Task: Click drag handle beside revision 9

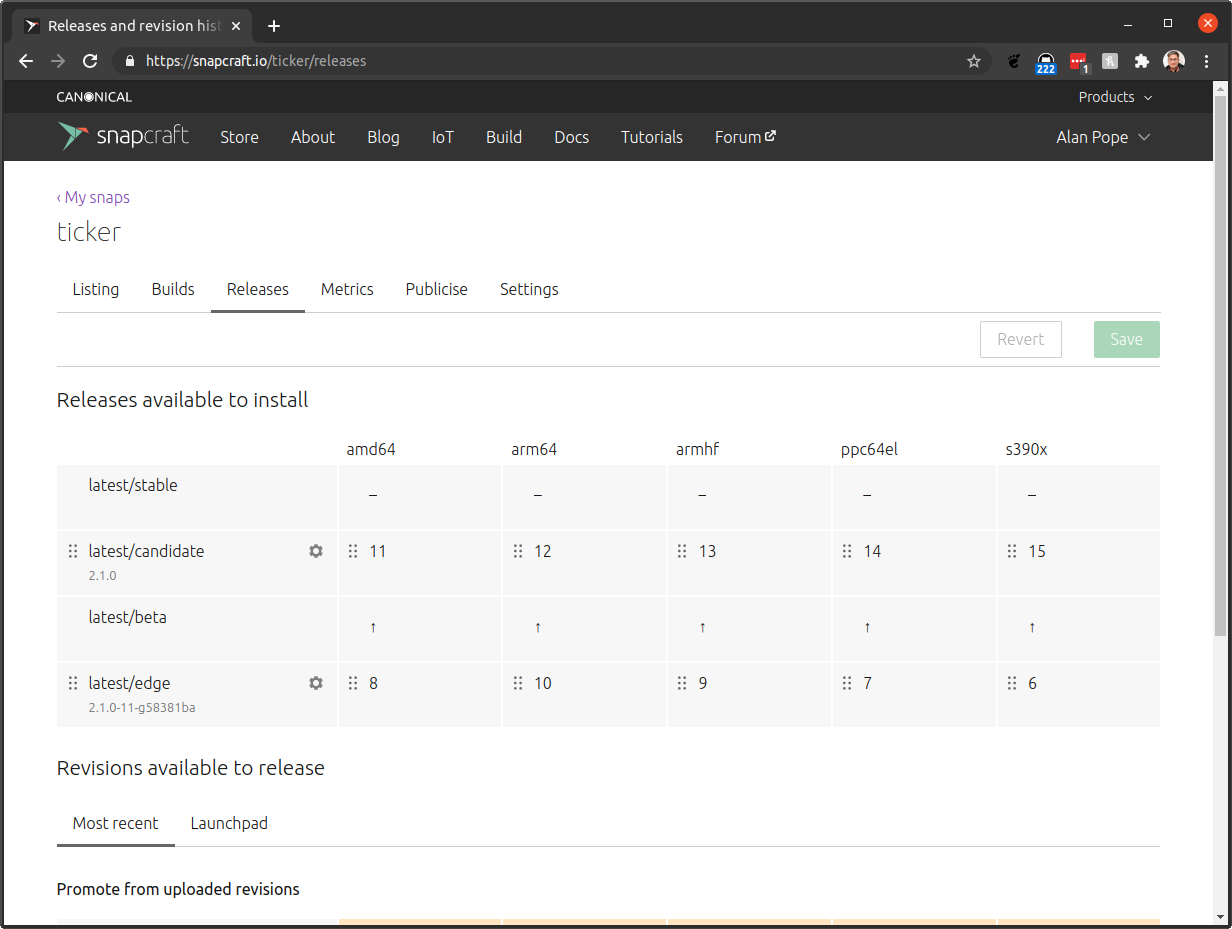Action: click(x=682, y=683)
